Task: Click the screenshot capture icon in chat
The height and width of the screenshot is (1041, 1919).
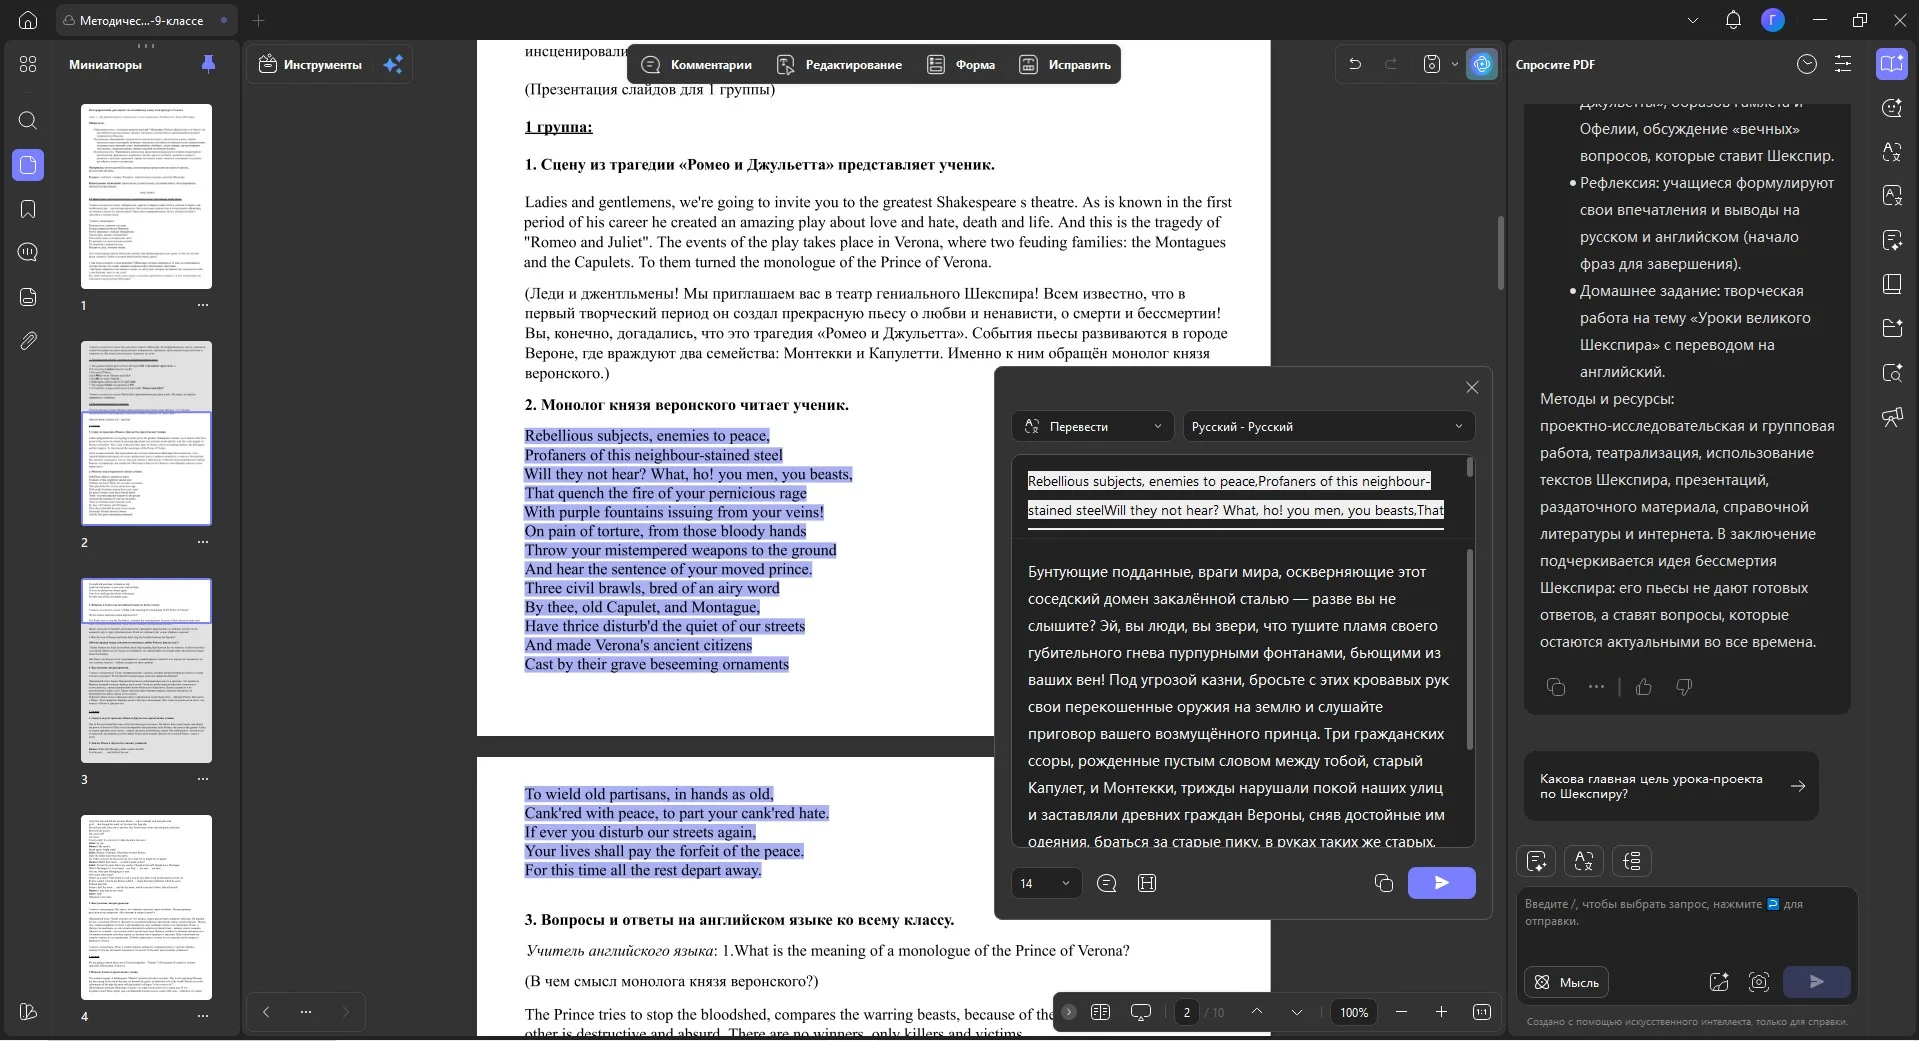Action: click(1759, 982)
